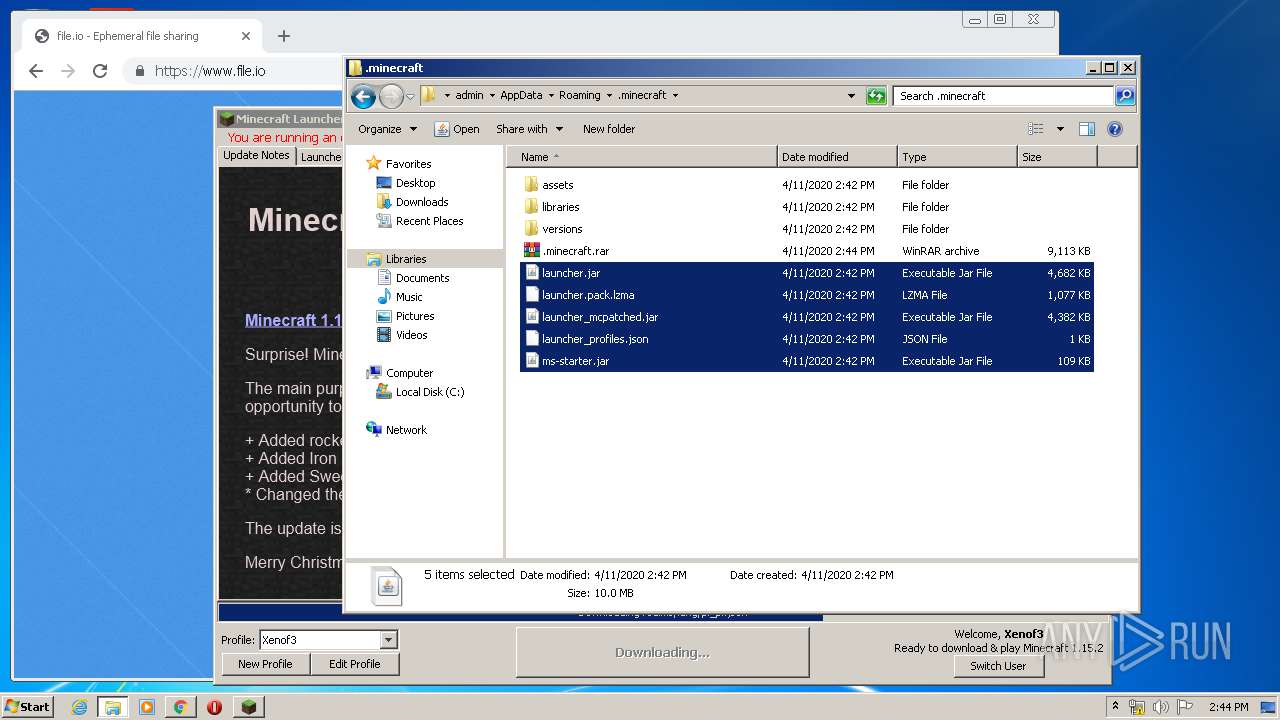
Task: Open Music library
Action: (x=409, y=297)
